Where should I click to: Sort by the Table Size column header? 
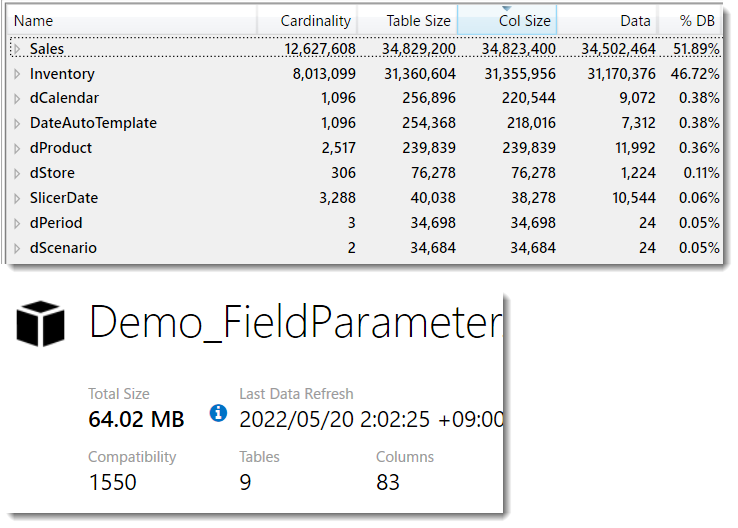407,21
